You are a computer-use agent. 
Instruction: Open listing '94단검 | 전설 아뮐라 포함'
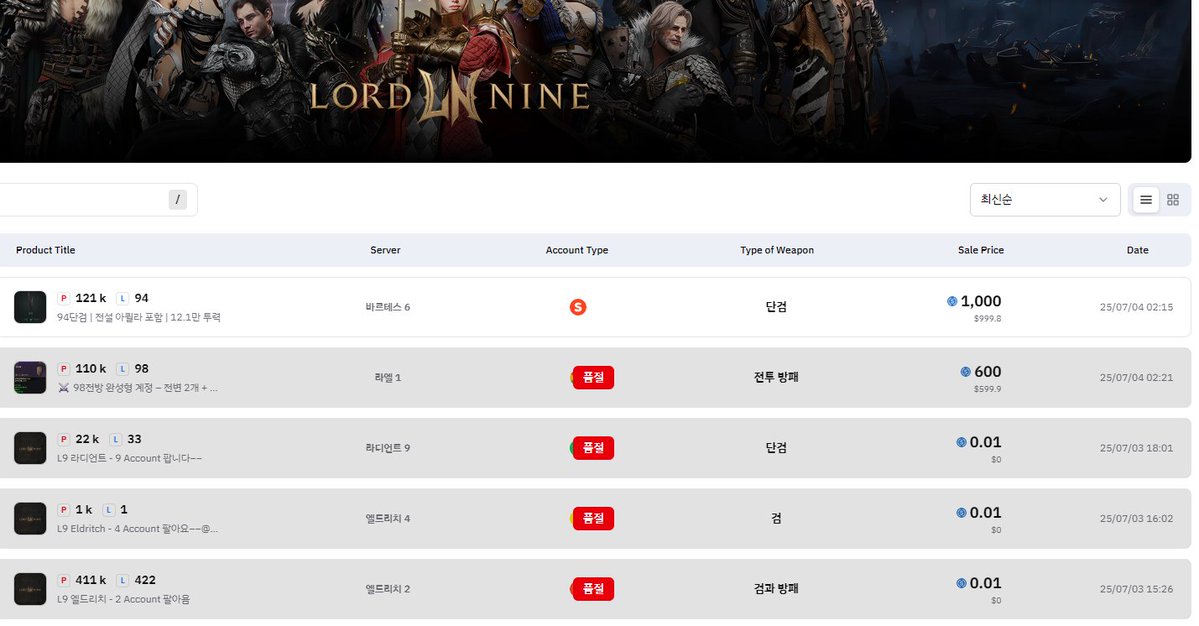[138, 317]
